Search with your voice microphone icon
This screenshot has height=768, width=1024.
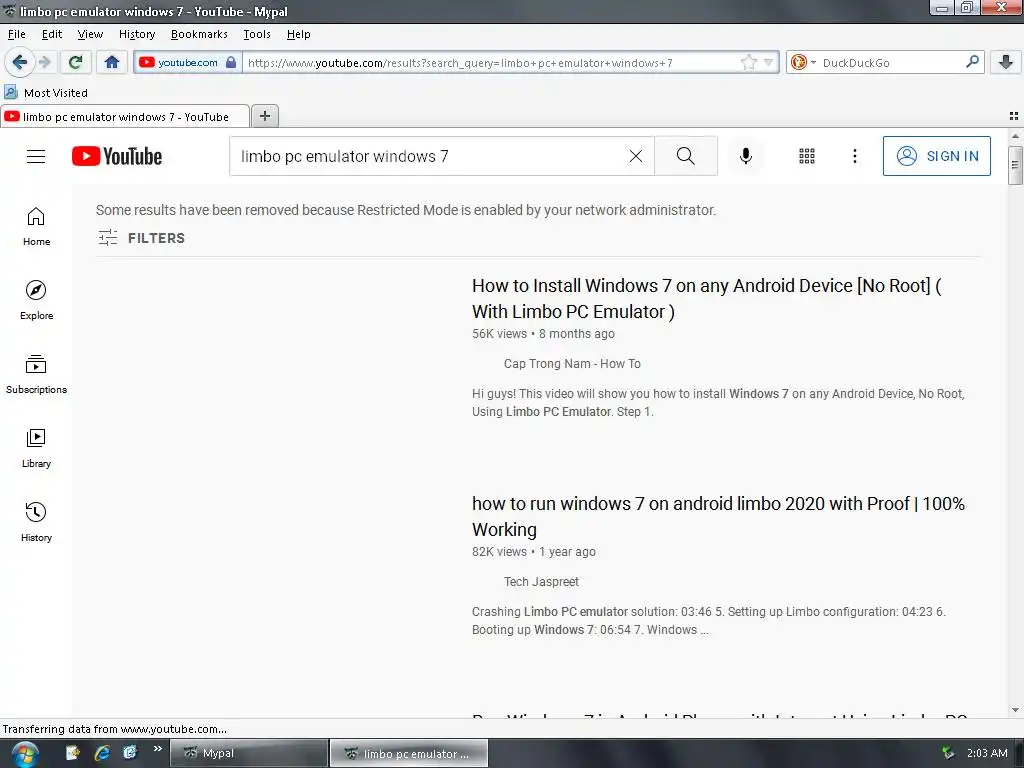pos(746,156)
